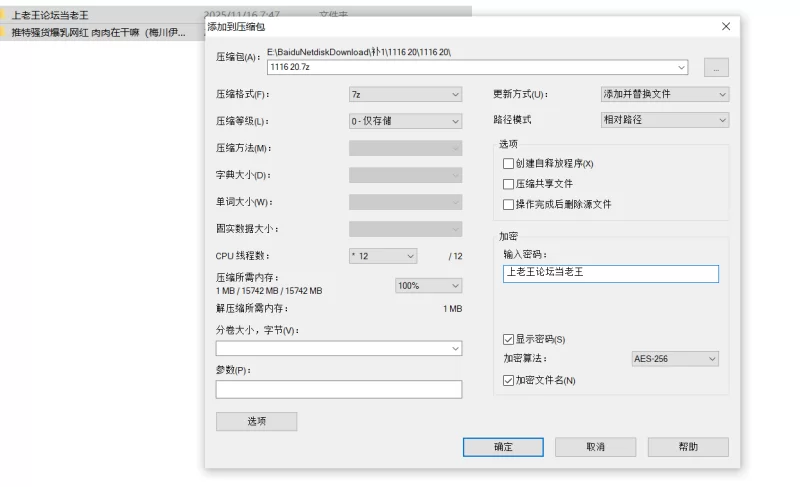Click the browse (...) button for archive path
The height and width of the screenshot is (487, 800).
pos(716,68)
